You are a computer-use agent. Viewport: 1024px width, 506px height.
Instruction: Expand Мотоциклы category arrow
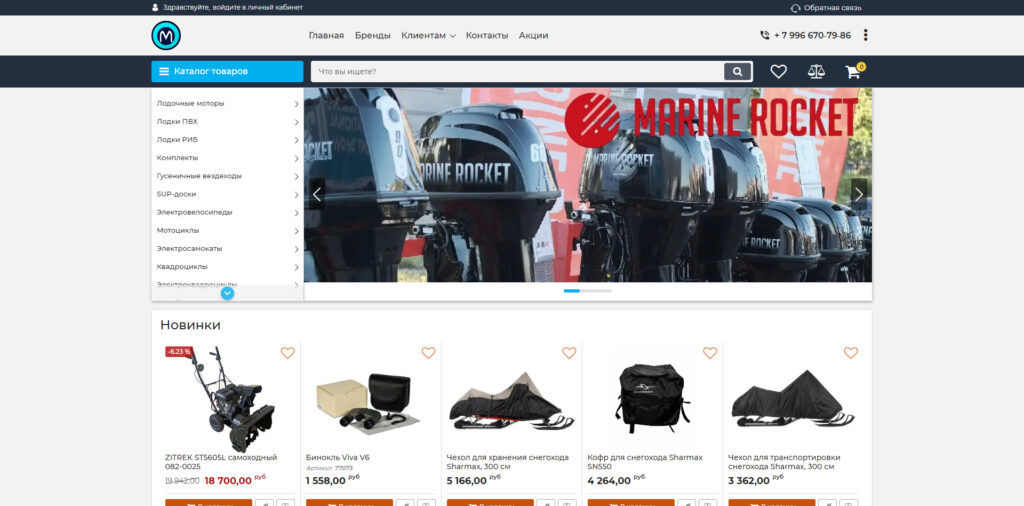pos(296,231)
